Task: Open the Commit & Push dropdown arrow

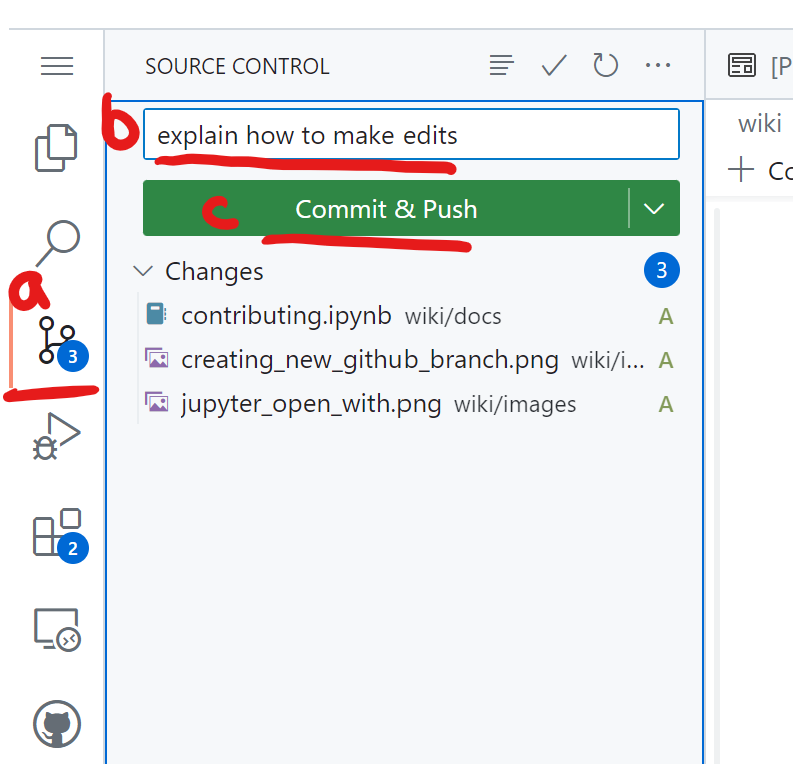Action: coord(654,208)
